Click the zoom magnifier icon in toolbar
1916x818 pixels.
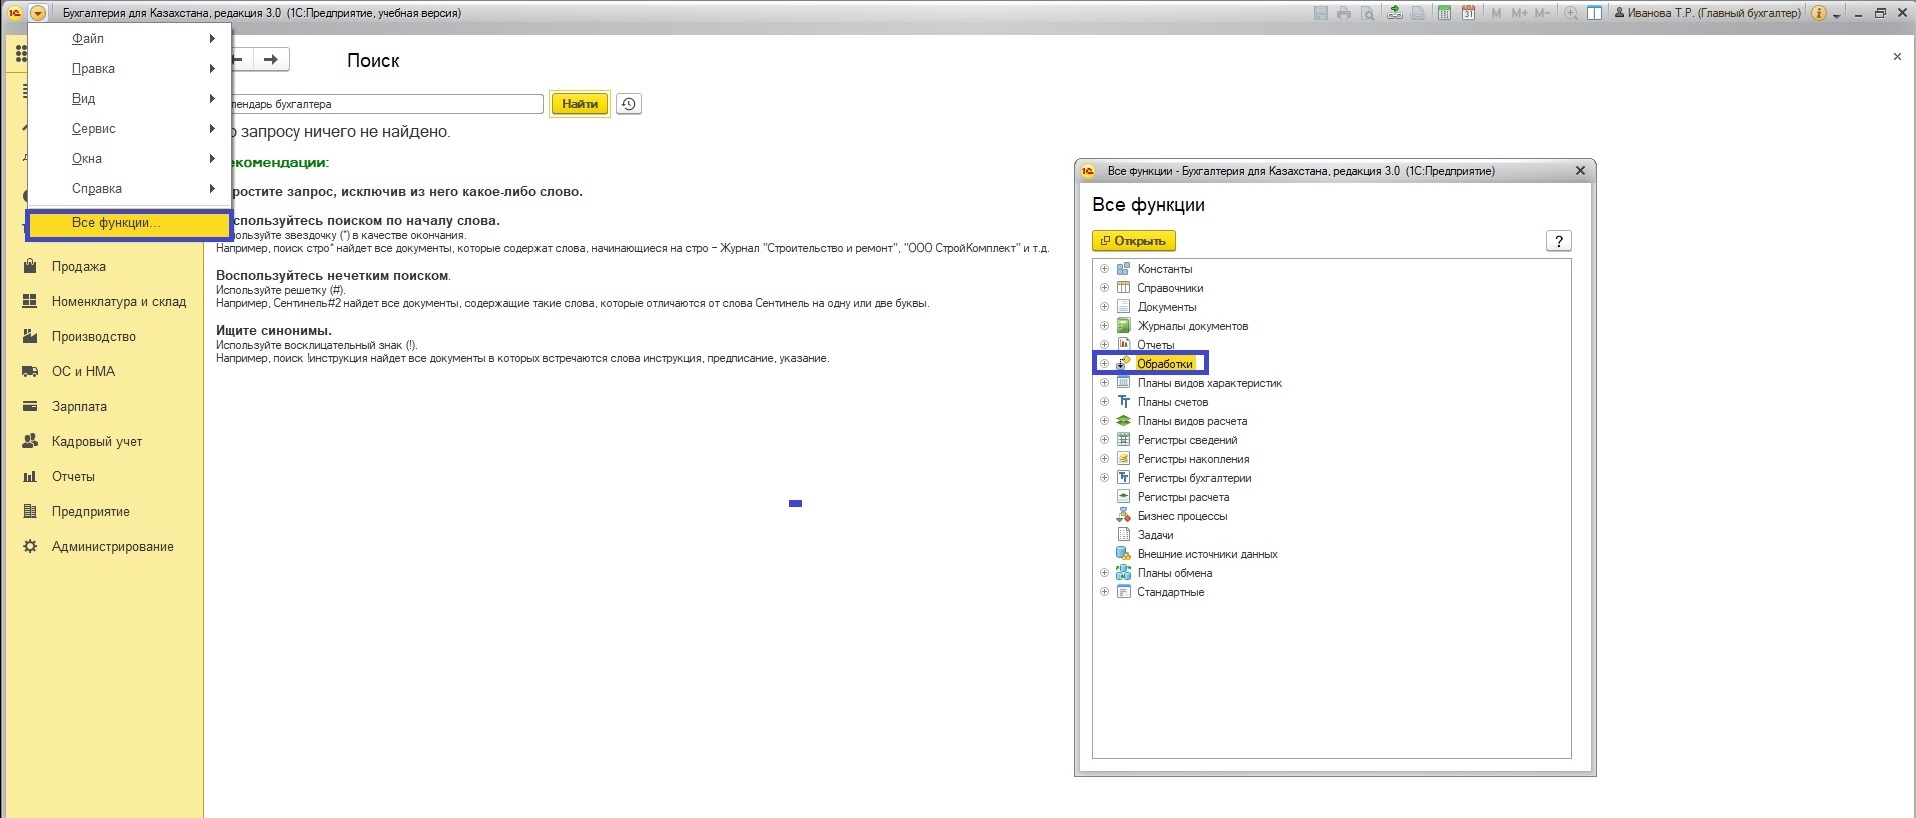[1571, 13]
